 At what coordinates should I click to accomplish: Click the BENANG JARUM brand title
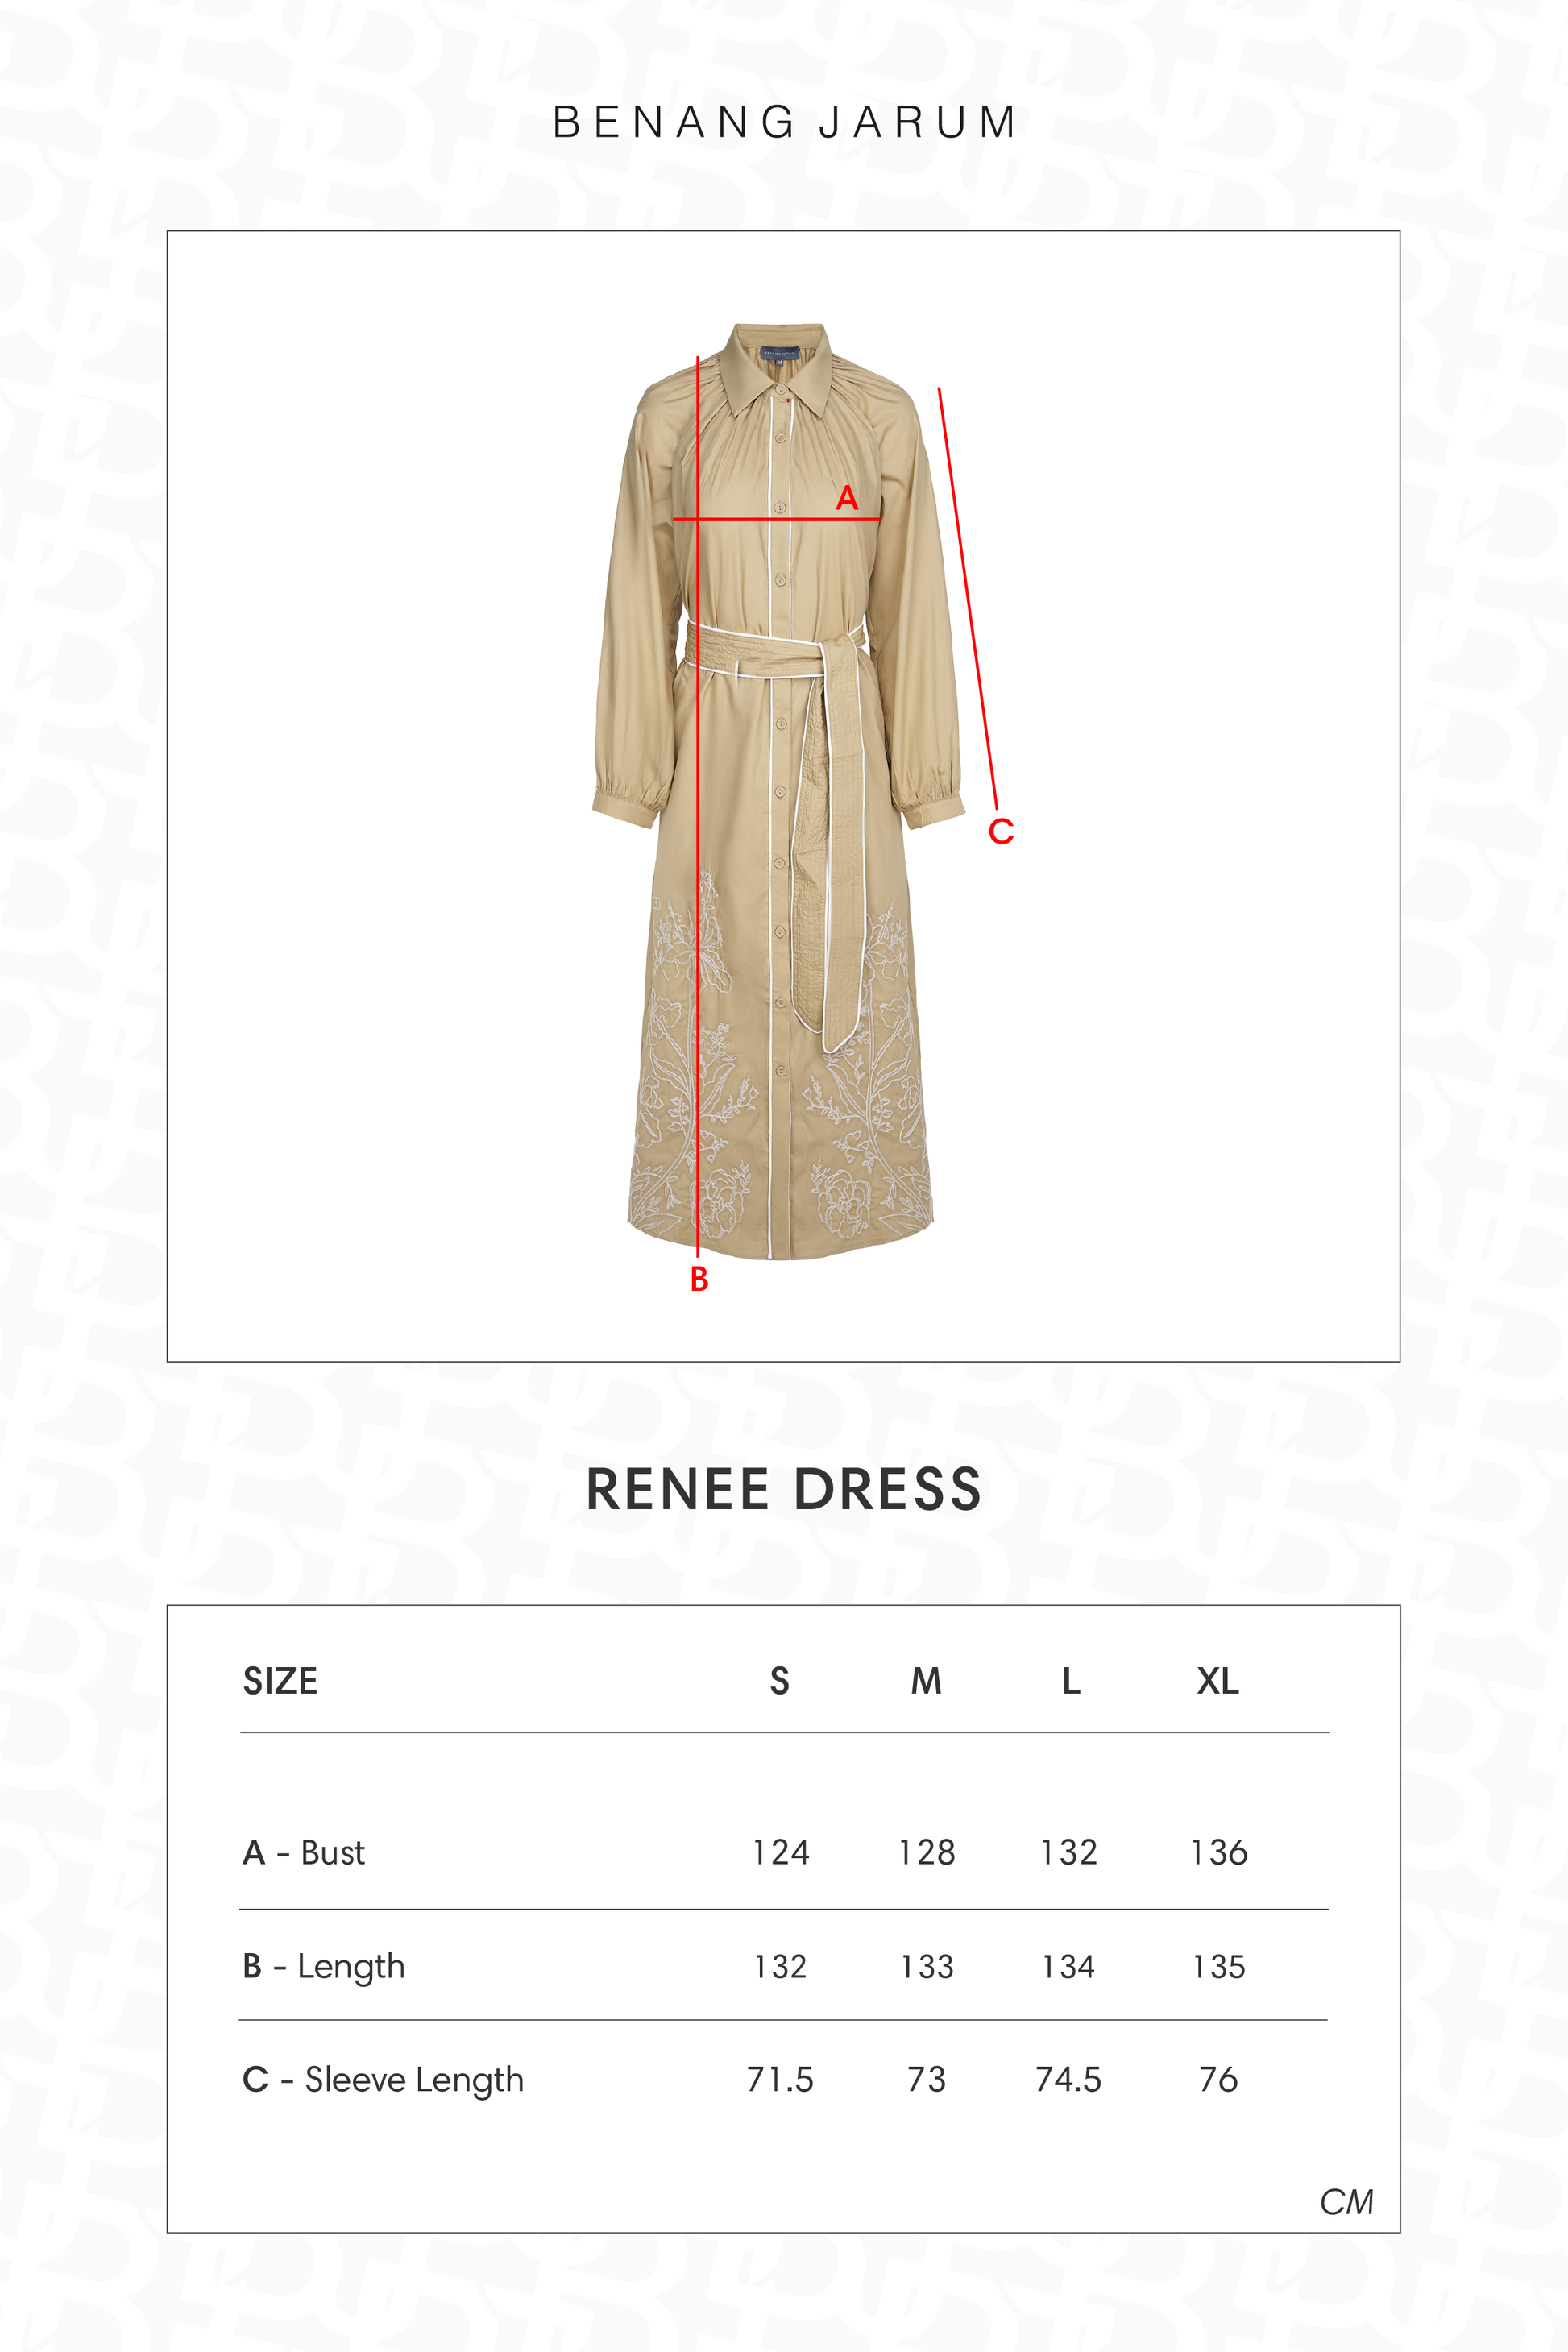click(x=784, y=122)
